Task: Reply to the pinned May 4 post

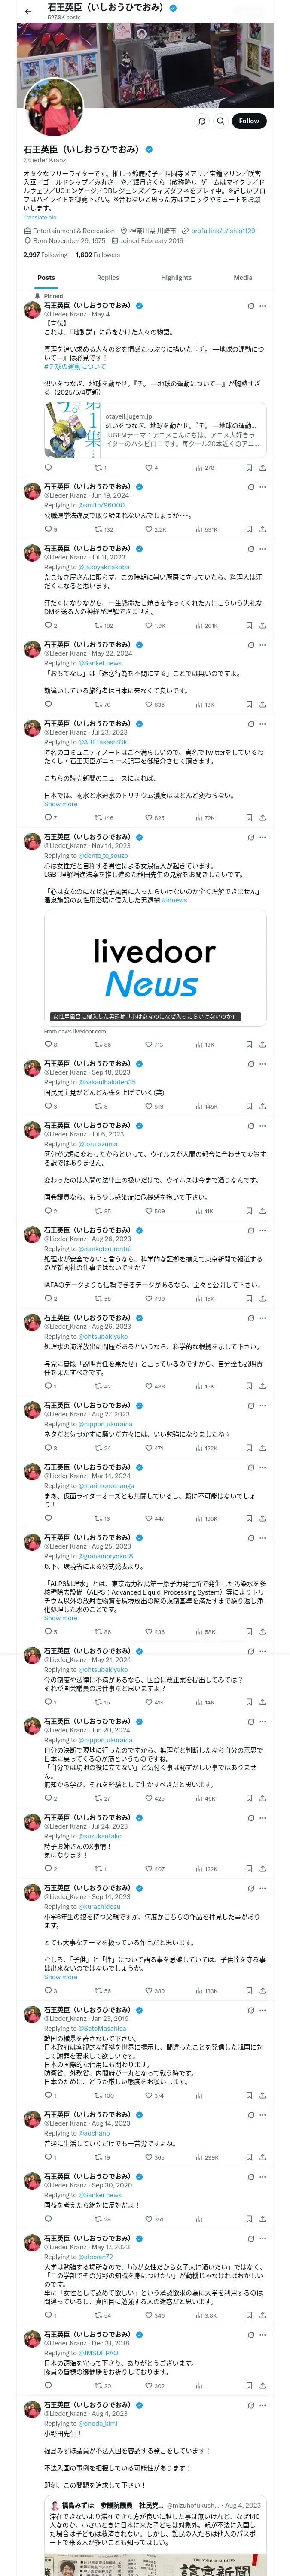Action: pos(48,467)
